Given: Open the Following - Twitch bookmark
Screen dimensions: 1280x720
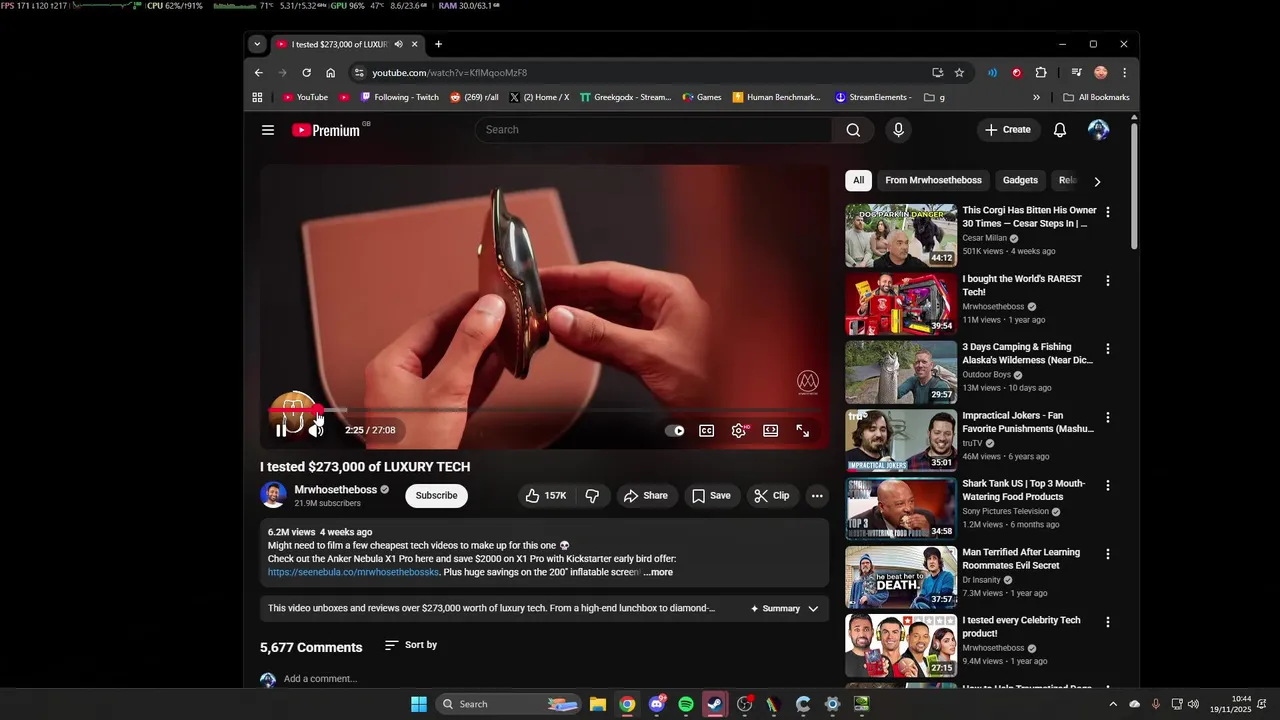Looking at the screenshot, I should [399, 98].
